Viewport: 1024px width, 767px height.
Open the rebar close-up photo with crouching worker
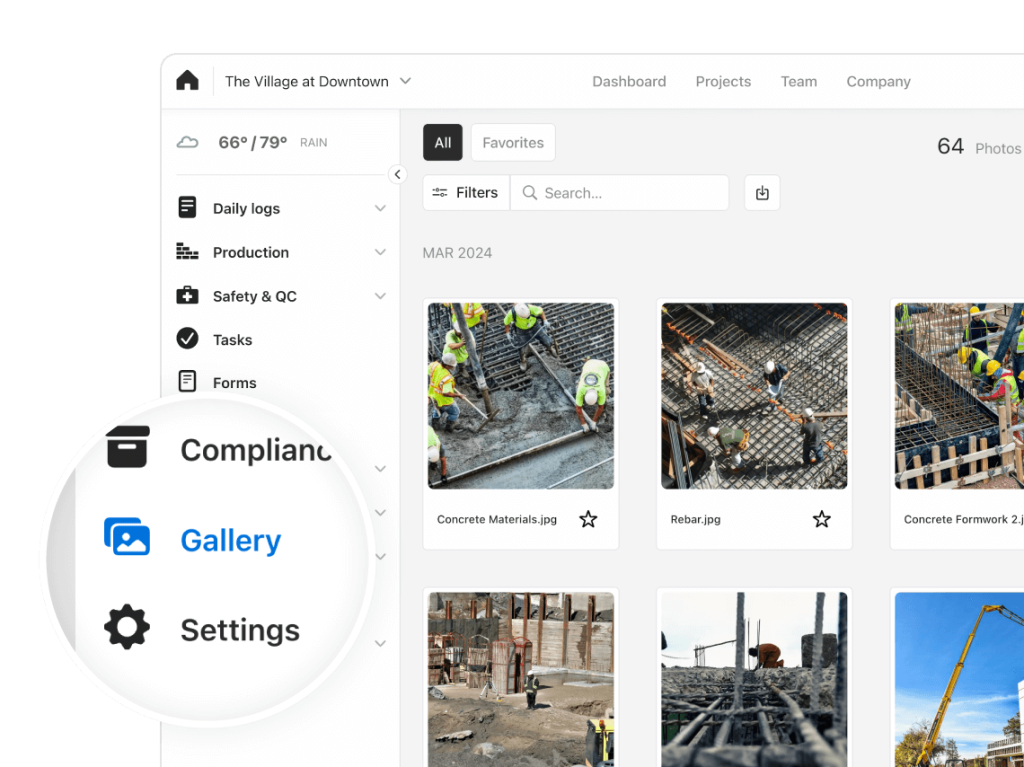click(754, 679)
